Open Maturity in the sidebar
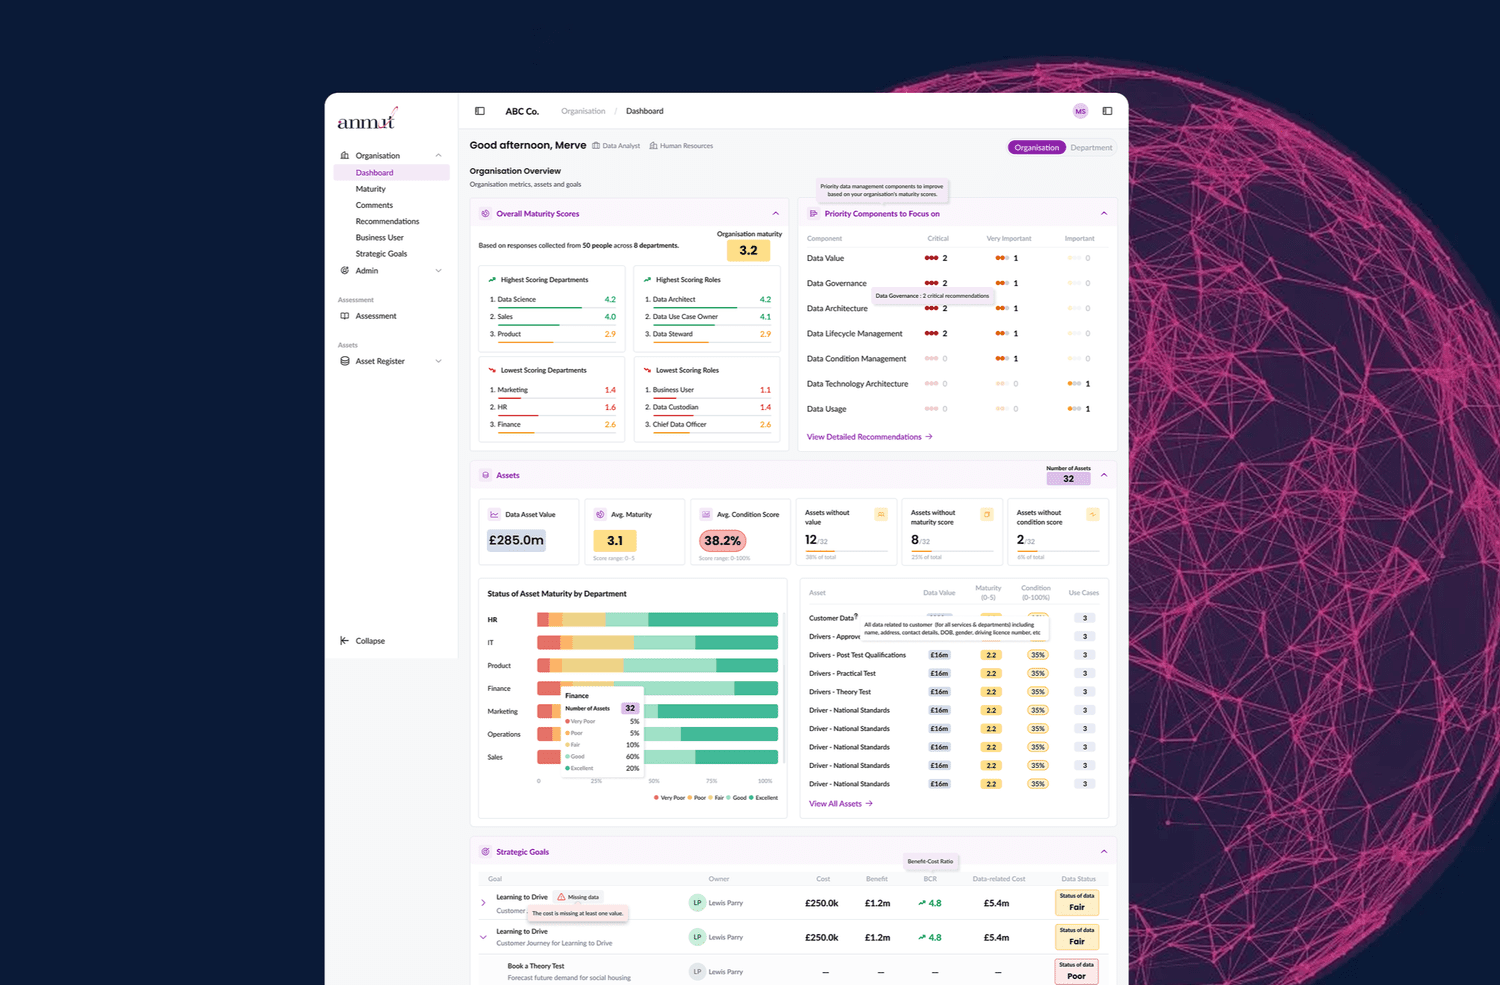This screenshot has width=1500, height=985. 370,189
